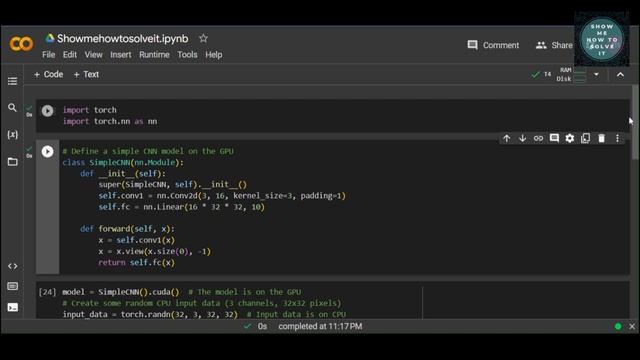Star the Showmehowtosolveit.ipynb notebook
This screenshot has width=640, height=360.
point(203,38)
